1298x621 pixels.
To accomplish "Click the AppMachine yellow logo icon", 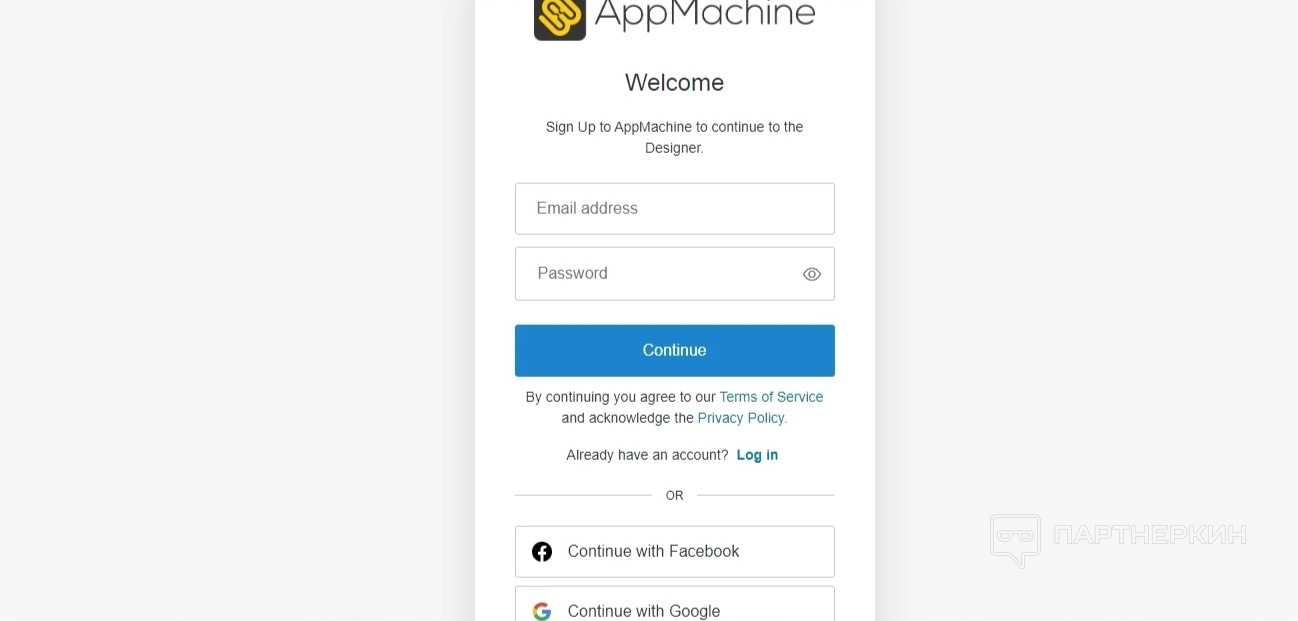I will (x=560, y=18).
